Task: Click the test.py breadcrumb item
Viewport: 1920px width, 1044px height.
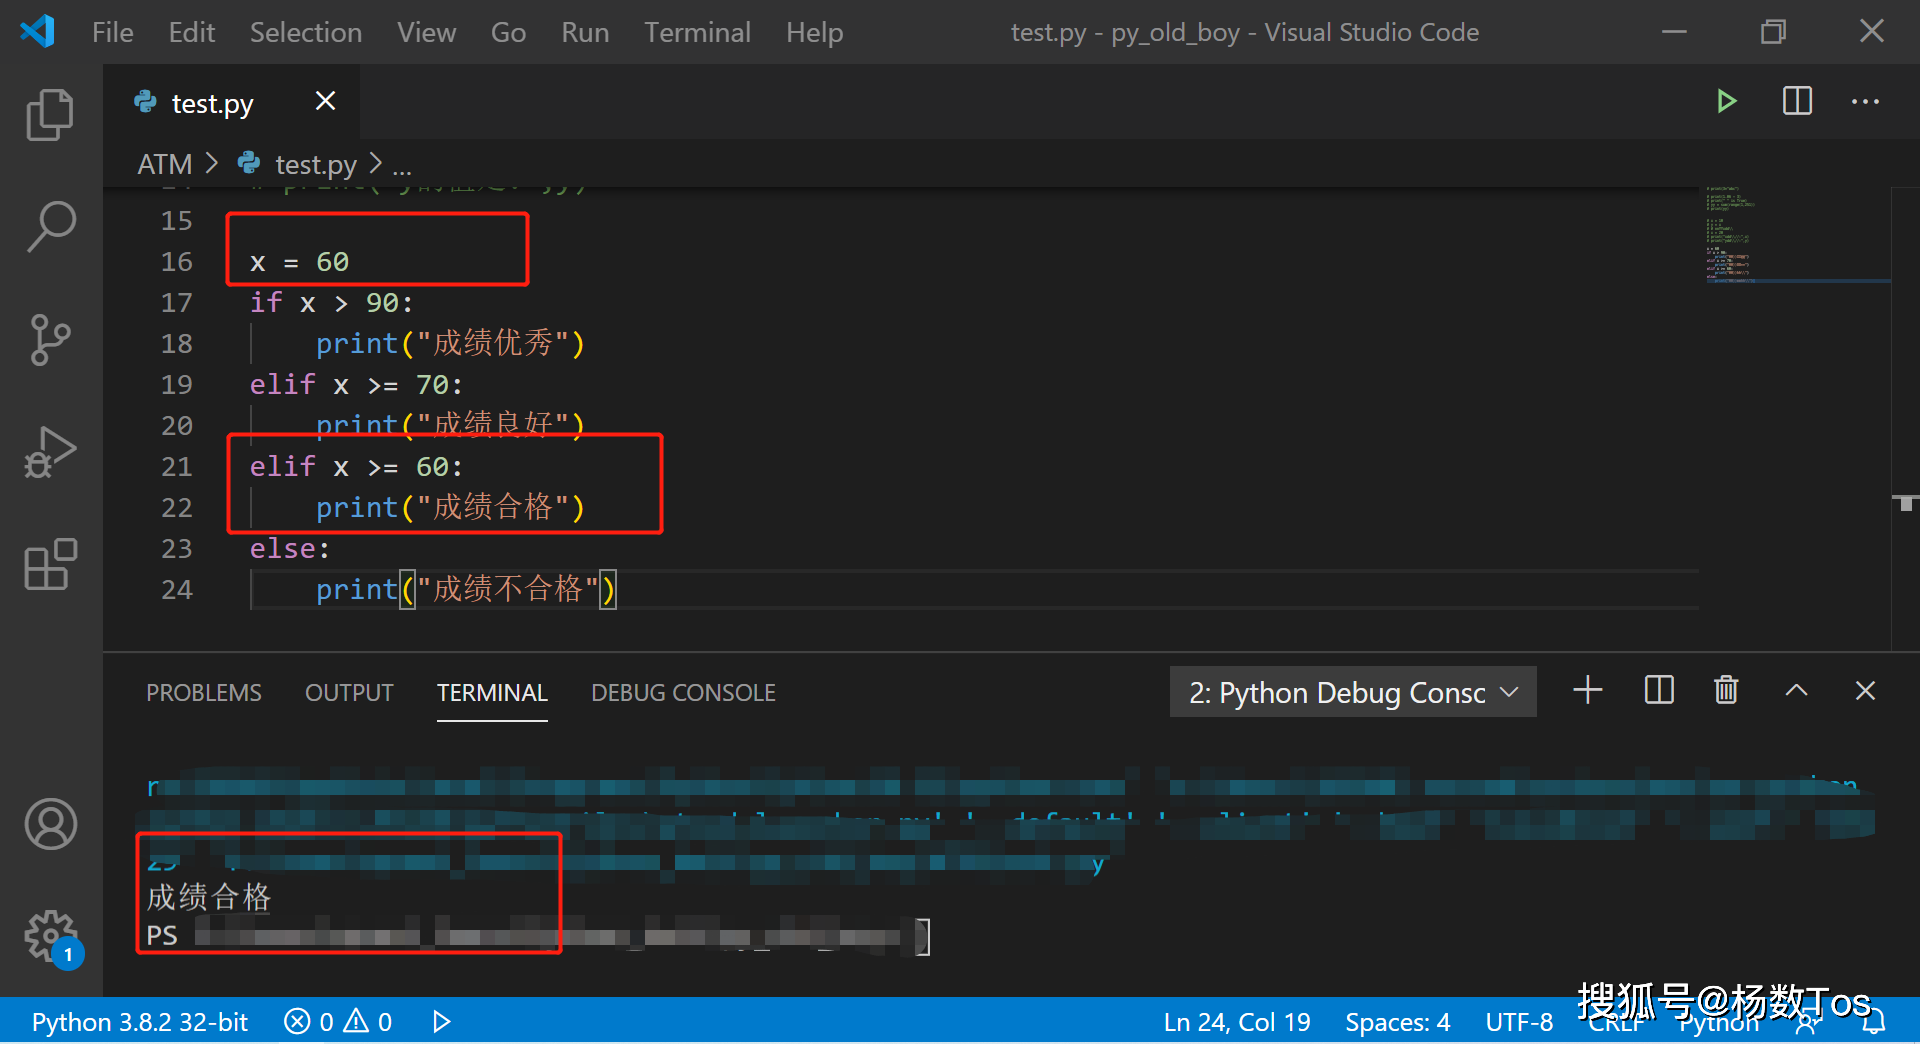Action: [x=315, y=164]
